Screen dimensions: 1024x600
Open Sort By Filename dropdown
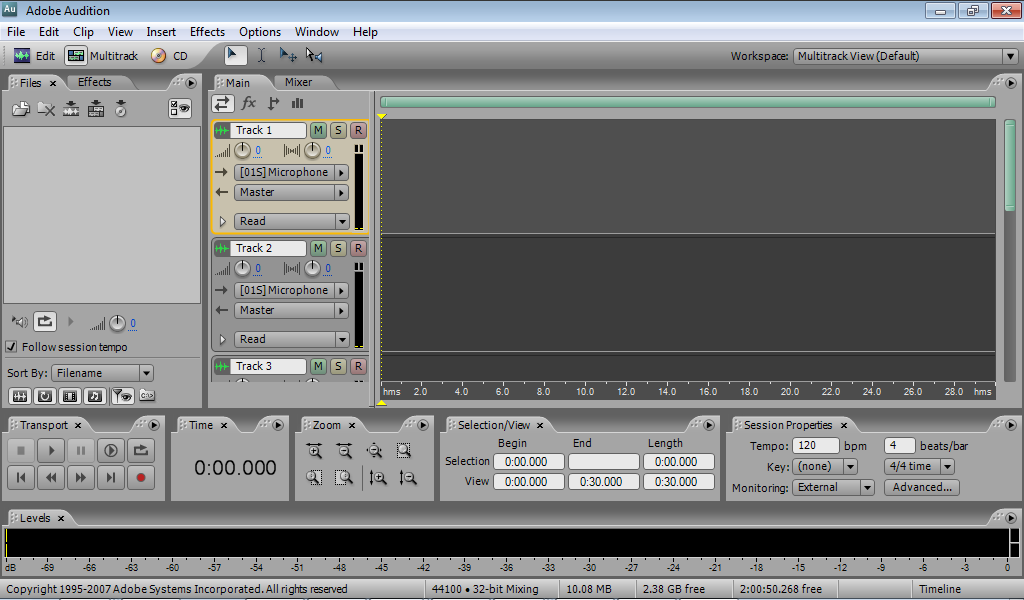(103, 373)
